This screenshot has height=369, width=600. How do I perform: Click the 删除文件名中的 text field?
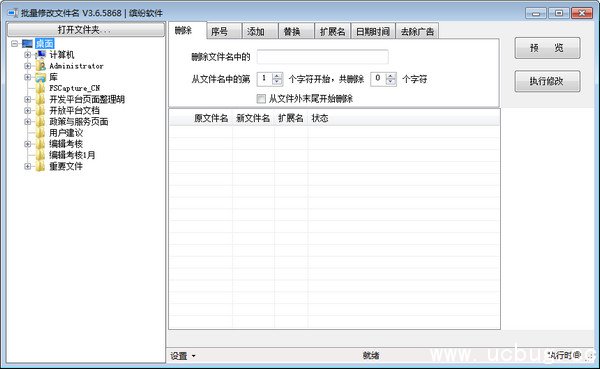pyautogui.click(x=323, y=57)
